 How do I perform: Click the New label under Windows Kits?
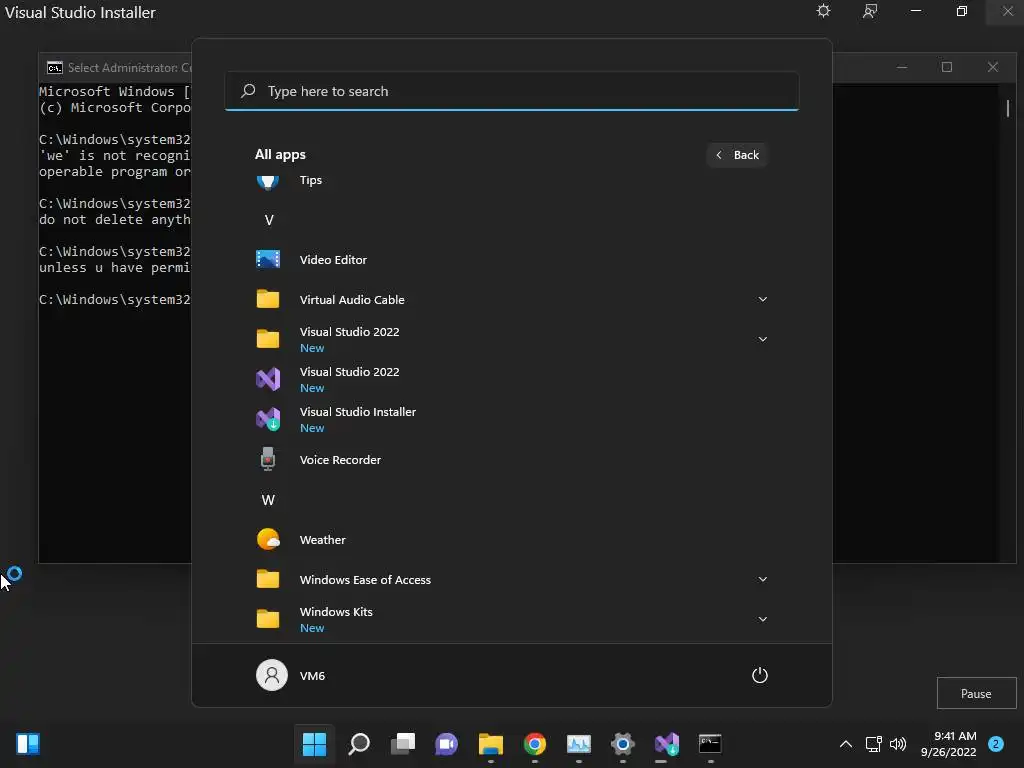click(x=312, y=628)
